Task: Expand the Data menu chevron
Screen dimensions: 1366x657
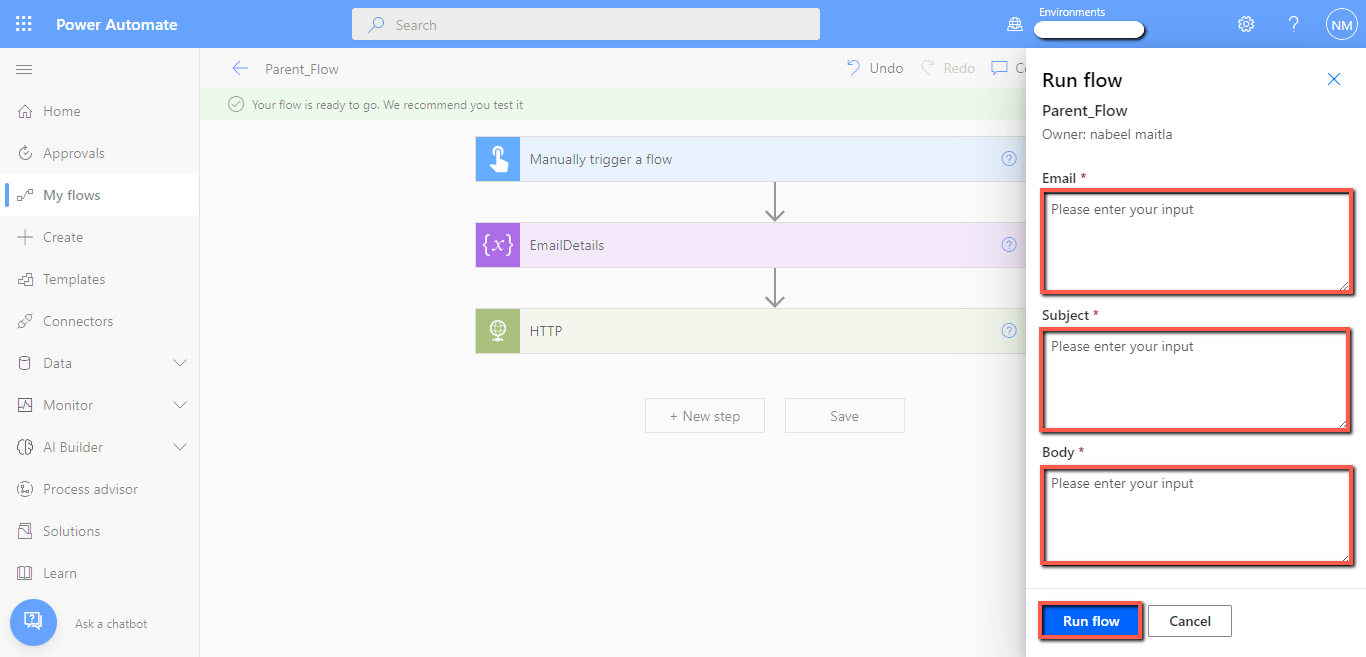Action: [x=180, y=363]
